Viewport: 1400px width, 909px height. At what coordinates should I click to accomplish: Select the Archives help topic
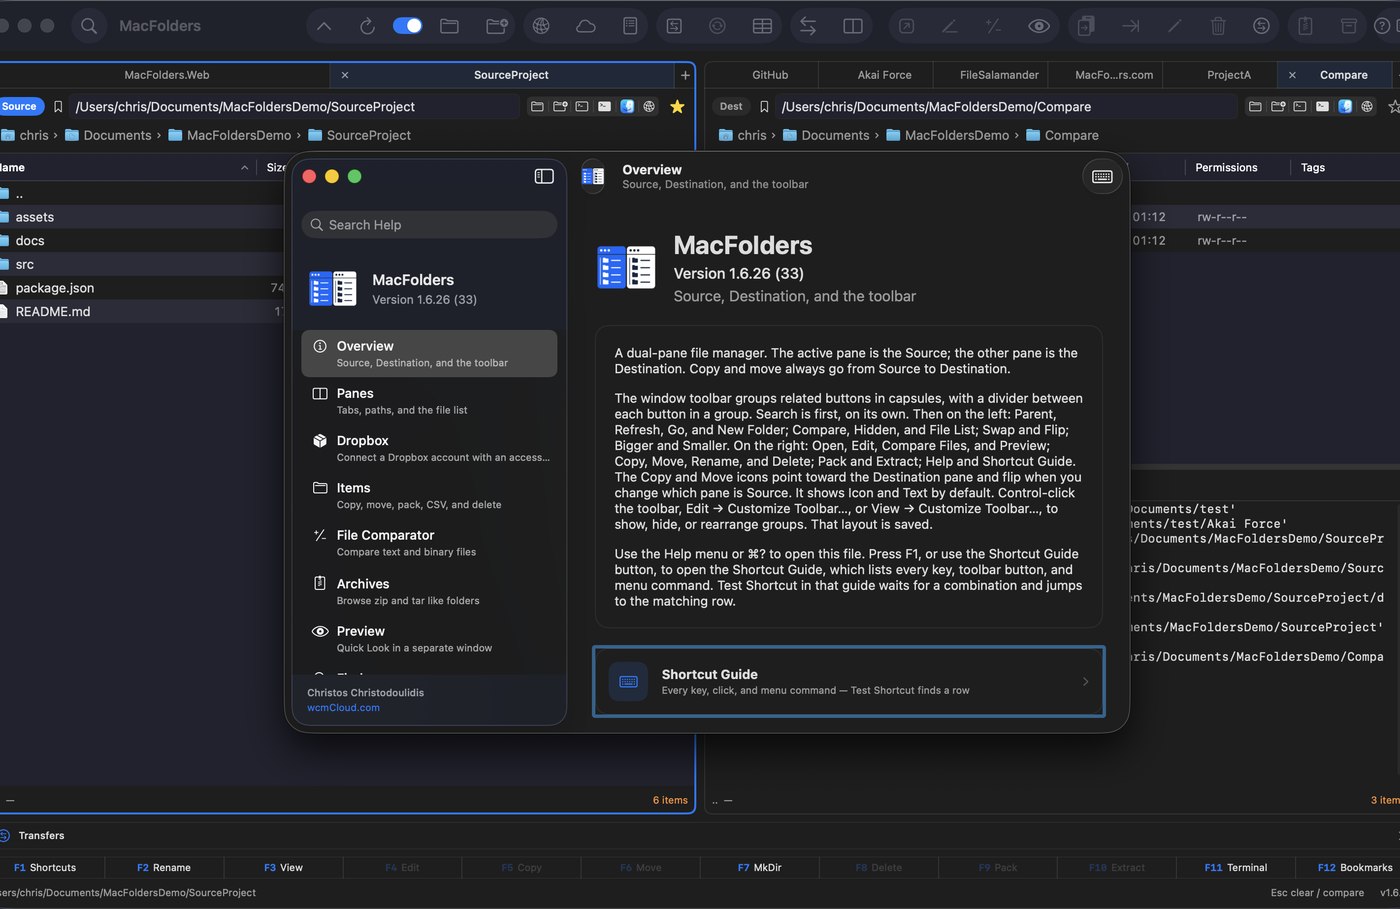coord(429,591)
